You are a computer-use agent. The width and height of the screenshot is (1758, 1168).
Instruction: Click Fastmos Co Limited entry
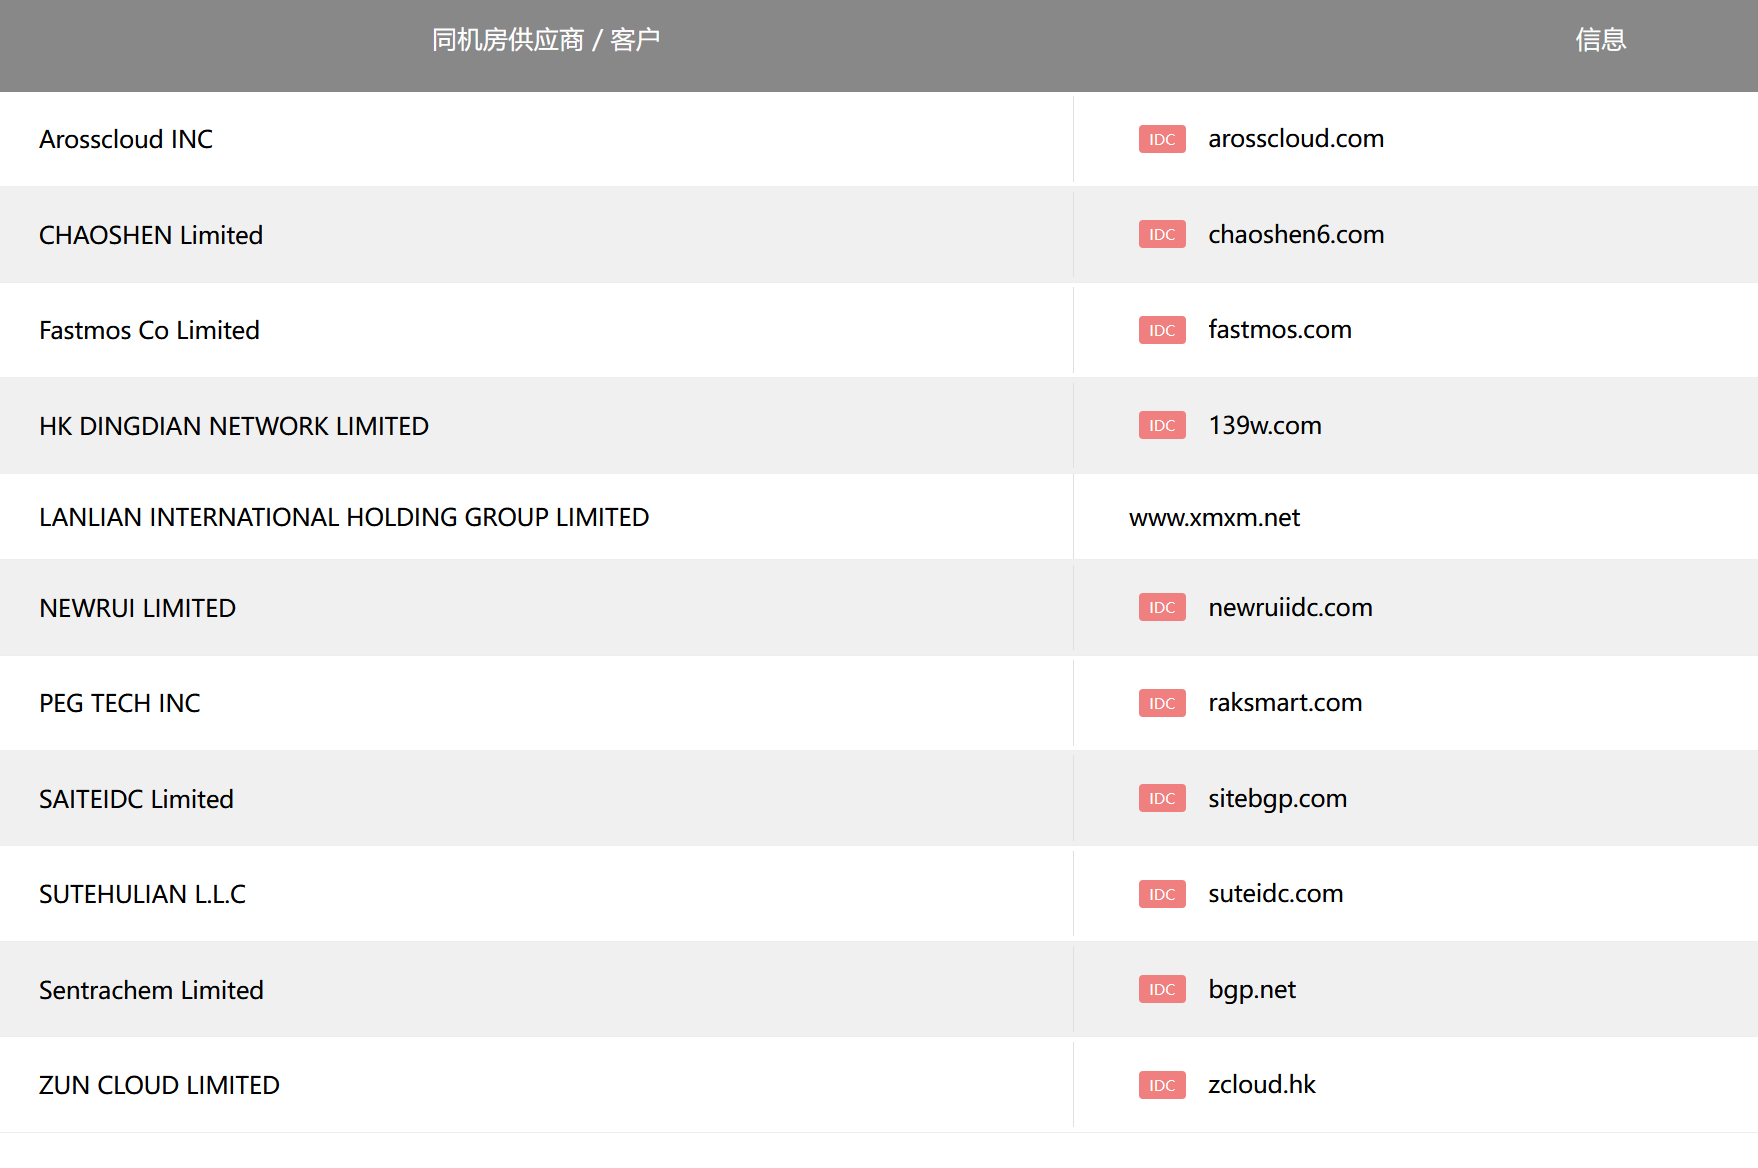pos(149,330)
